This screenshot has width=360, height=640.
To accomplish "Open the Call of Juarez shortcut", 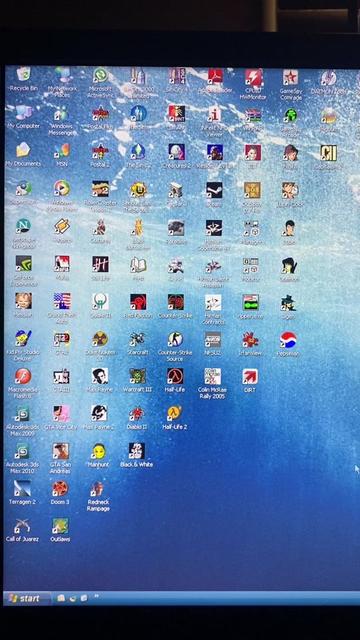I will coord(22,526).
